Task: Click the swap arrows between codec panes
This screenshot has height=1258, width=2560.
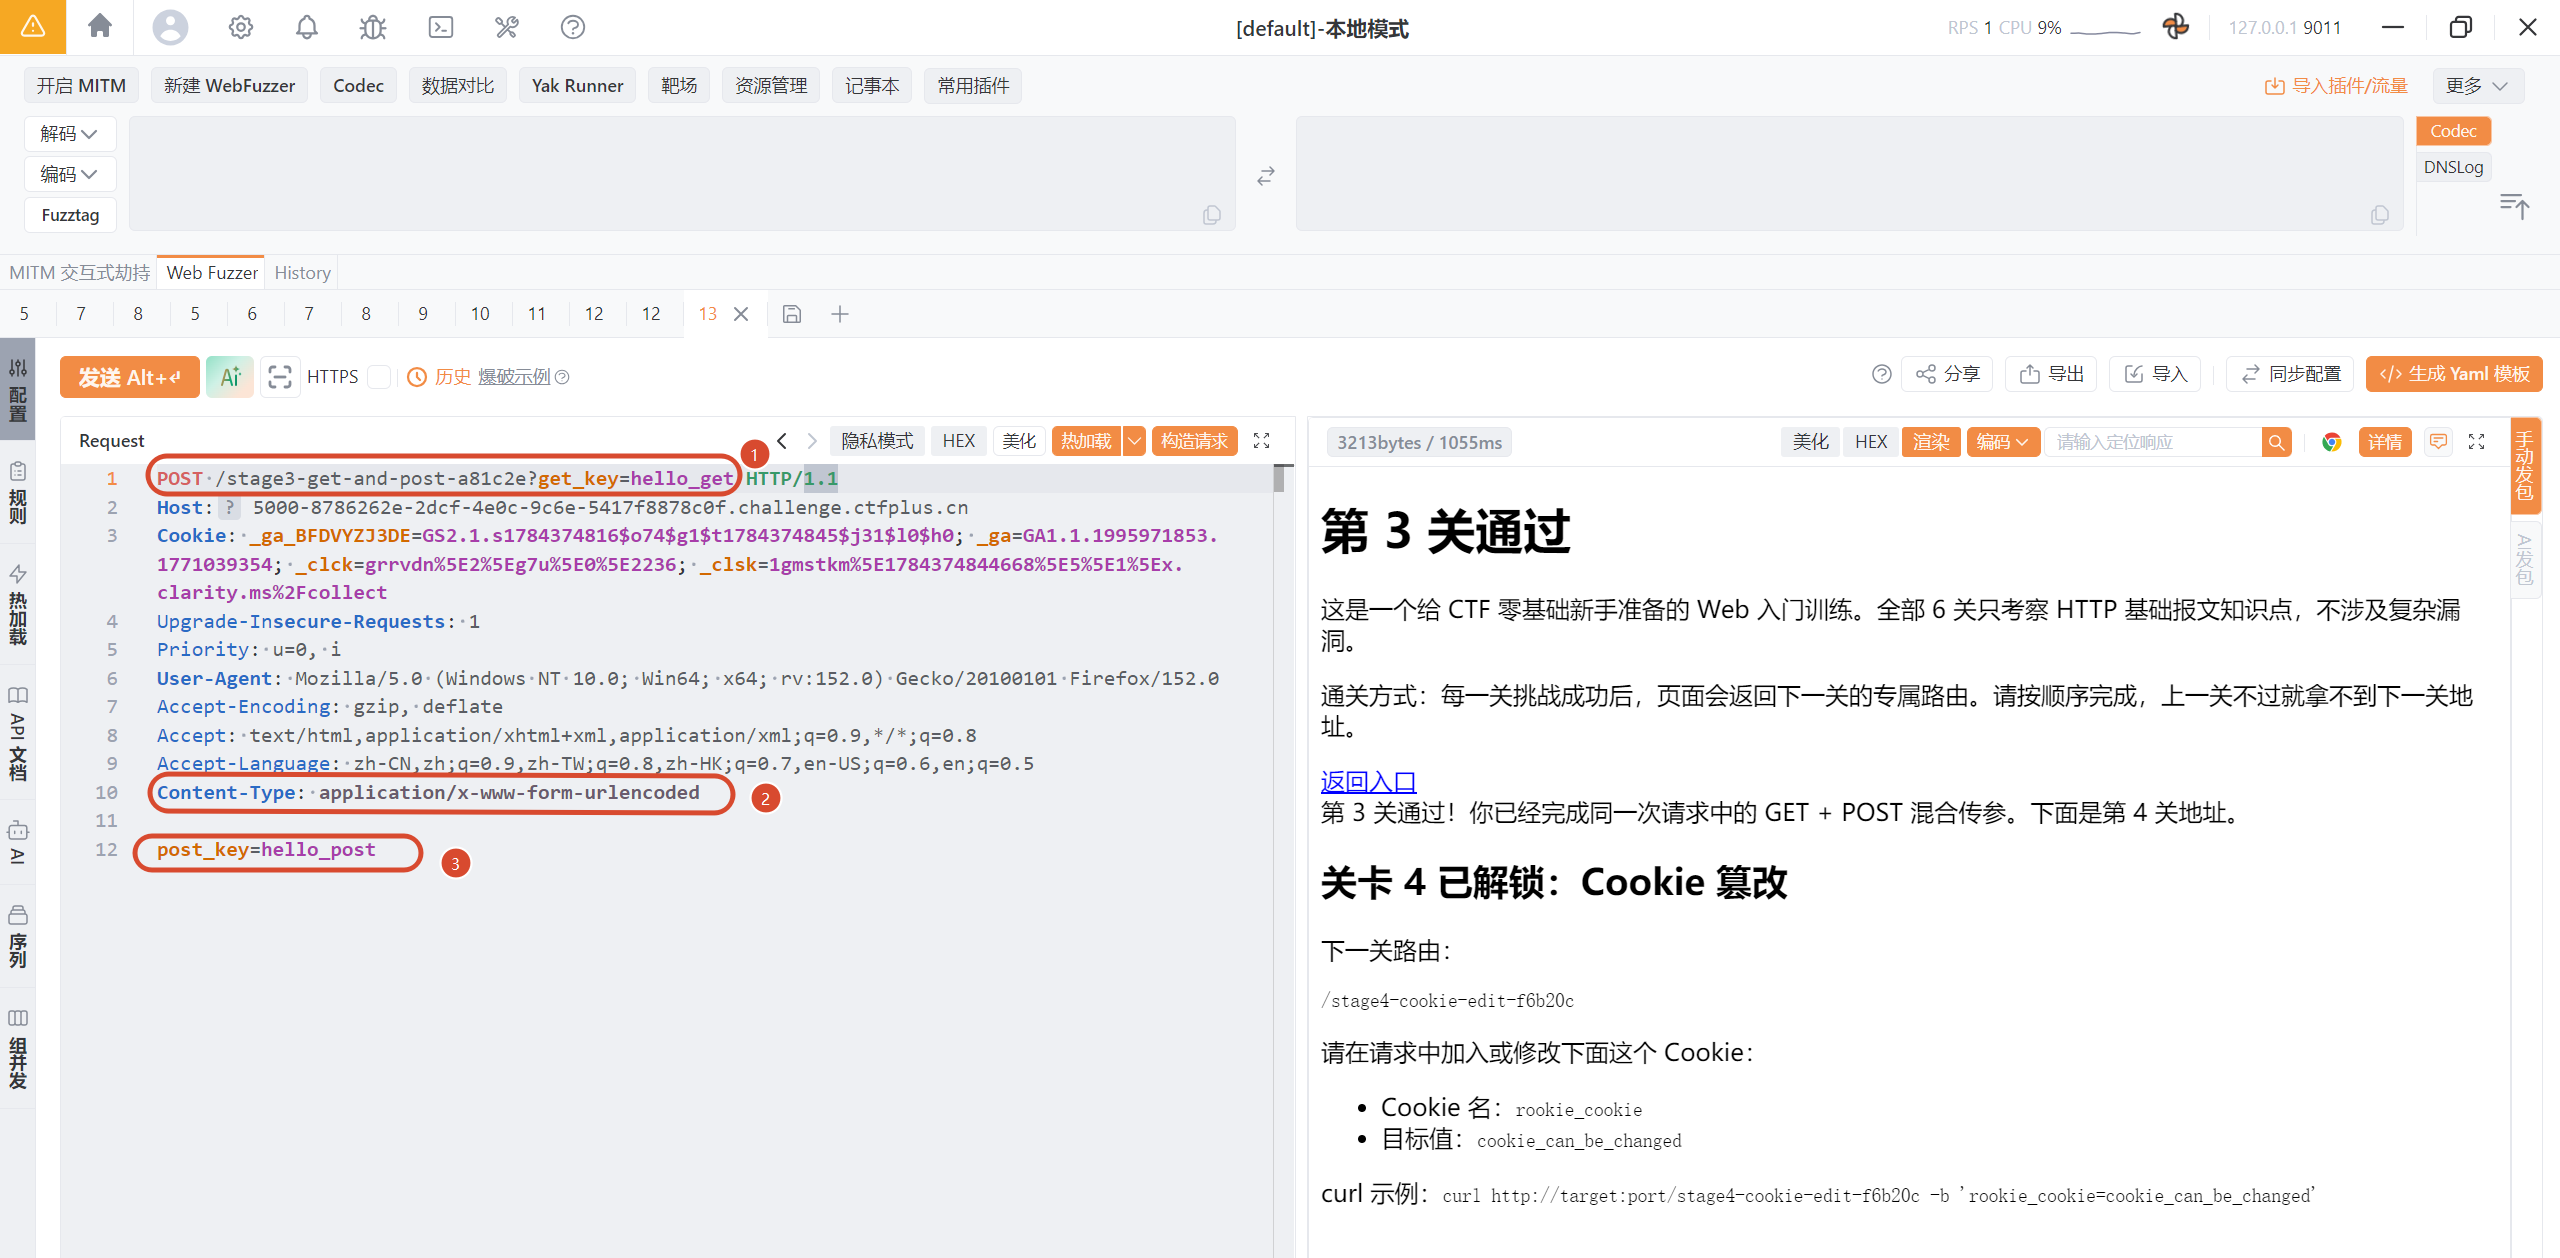Action: point(1266,176)
